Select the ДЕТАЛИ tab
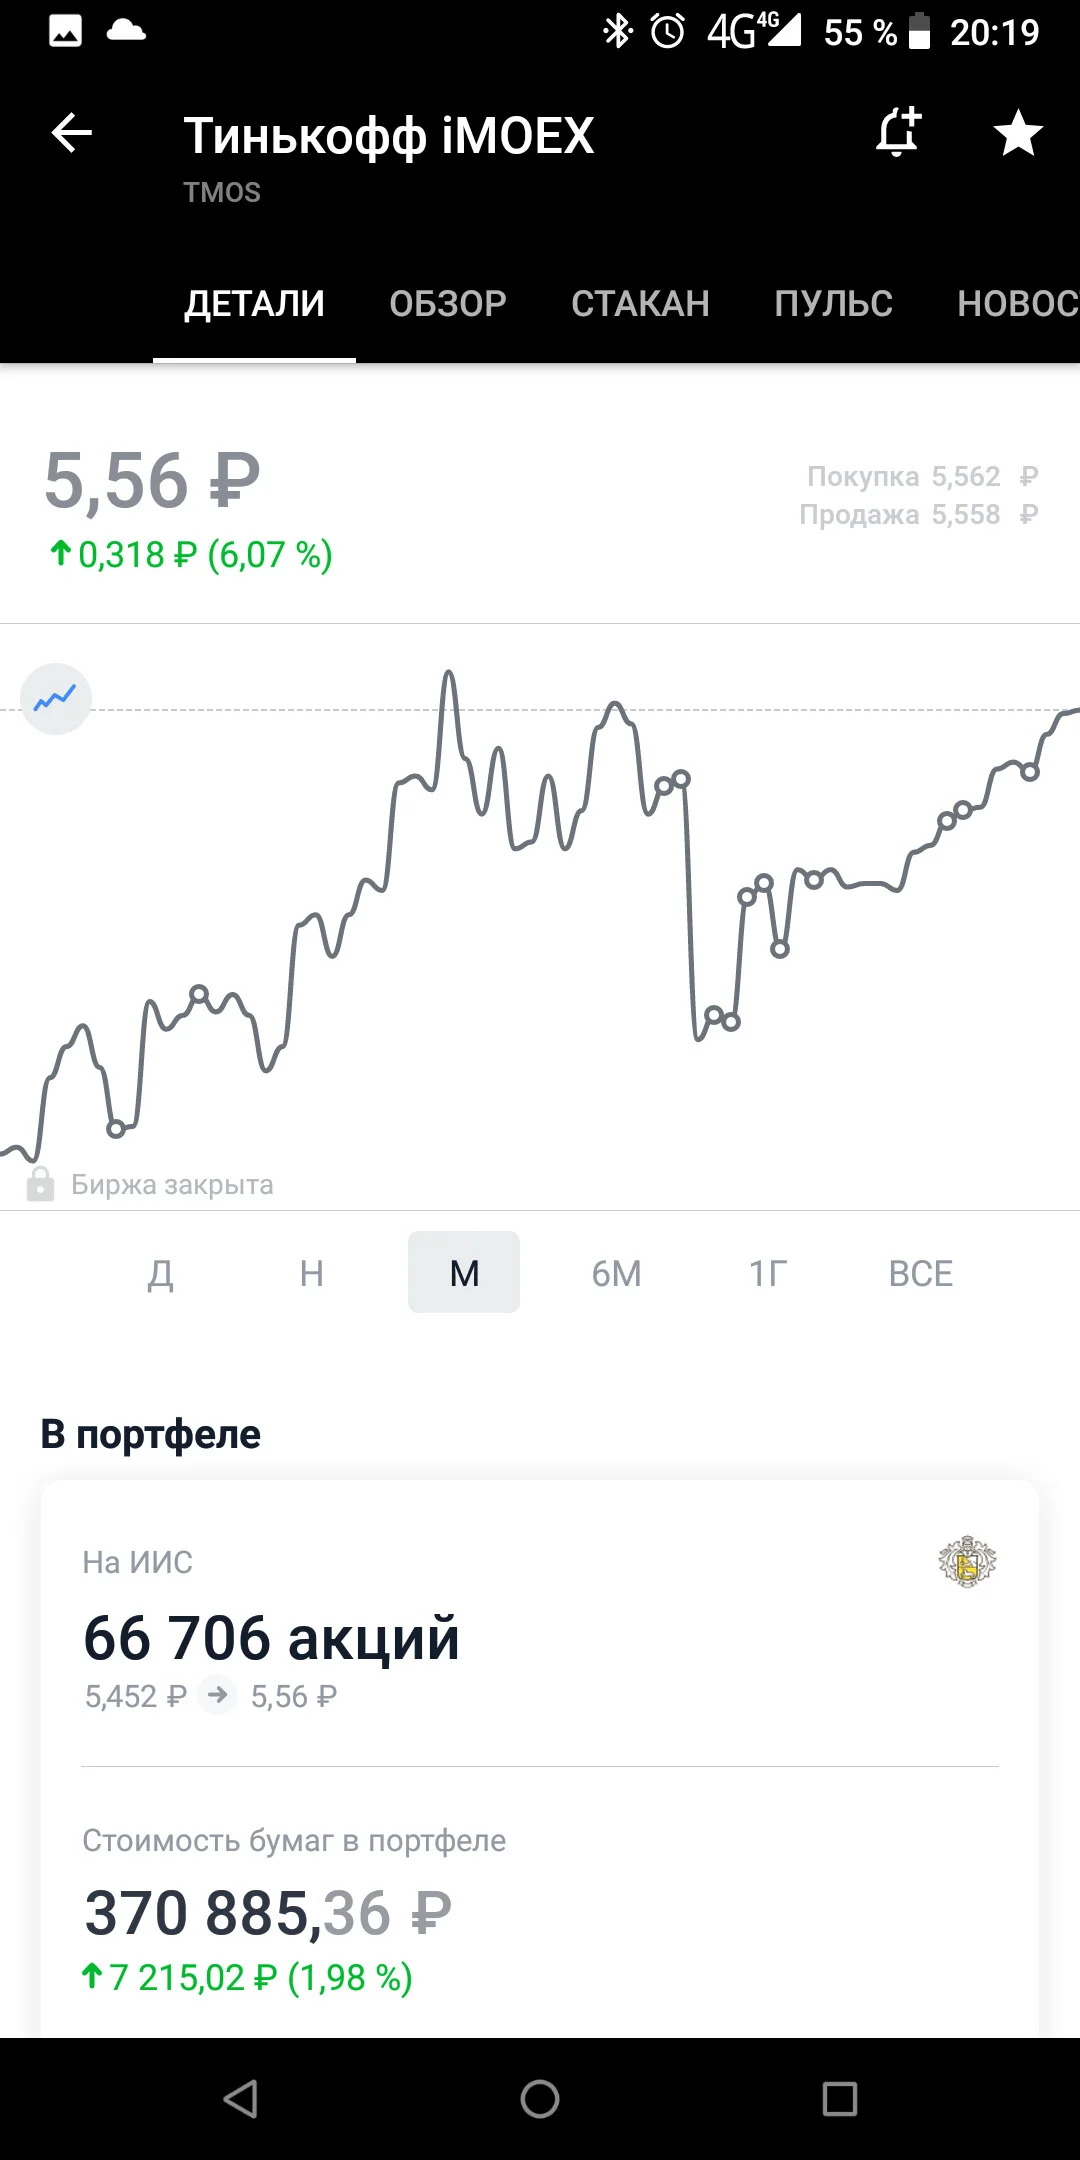1080x2160 pixels. tap(255, 303)
